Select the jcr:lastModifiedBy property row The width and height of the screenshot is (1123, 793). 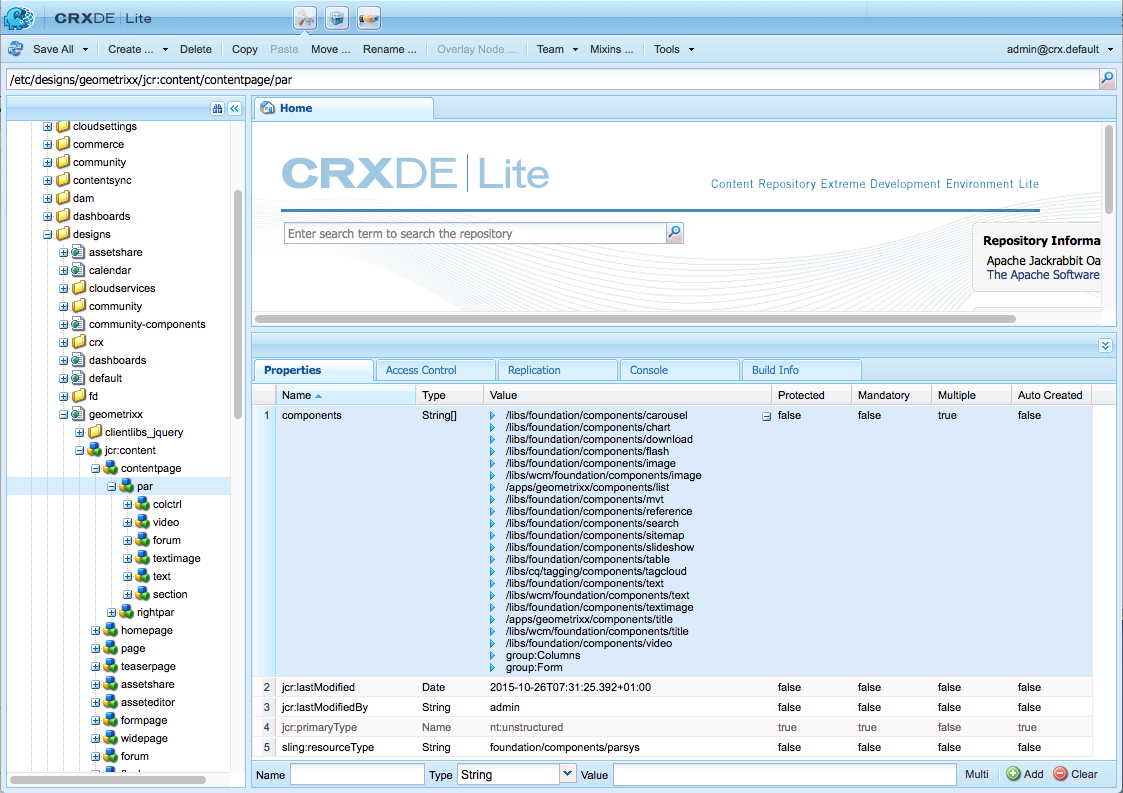click(x=672, y=707)
